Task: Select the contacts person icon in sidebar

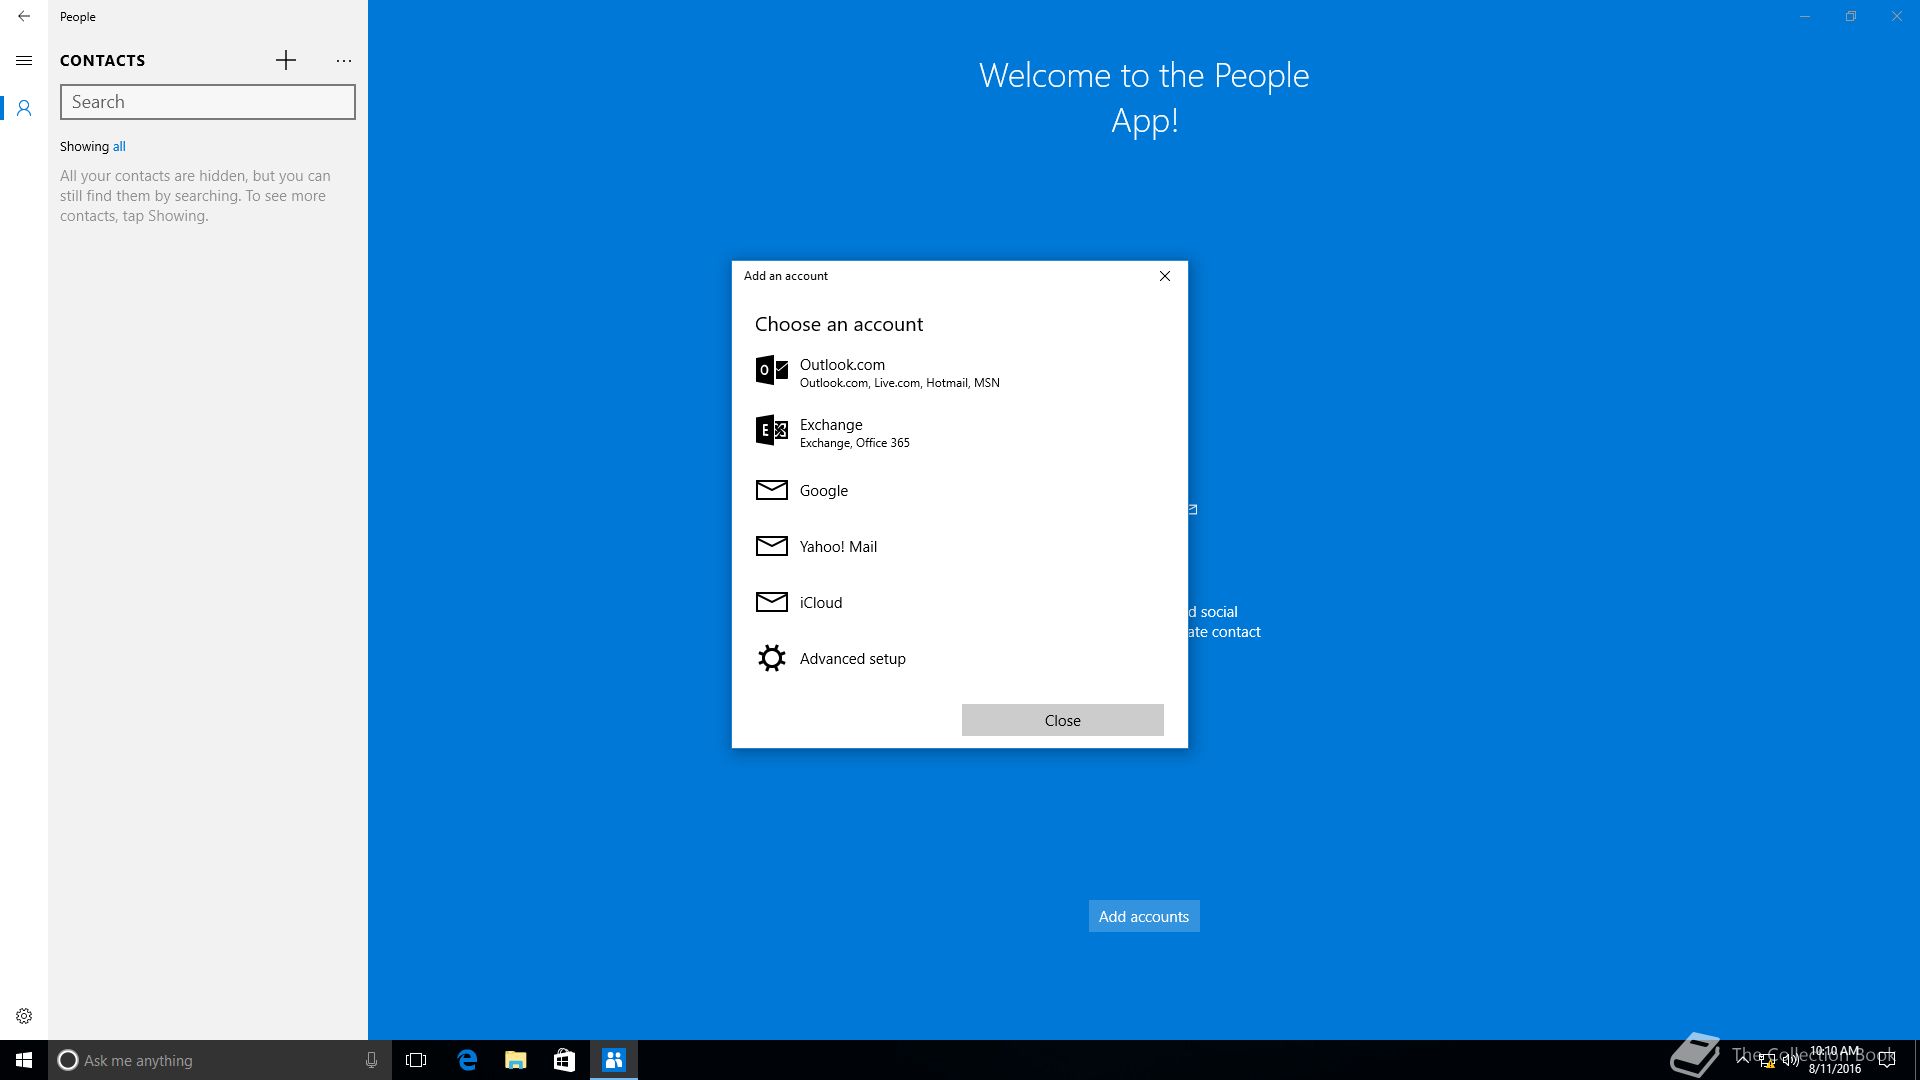Action: (24, 108)
